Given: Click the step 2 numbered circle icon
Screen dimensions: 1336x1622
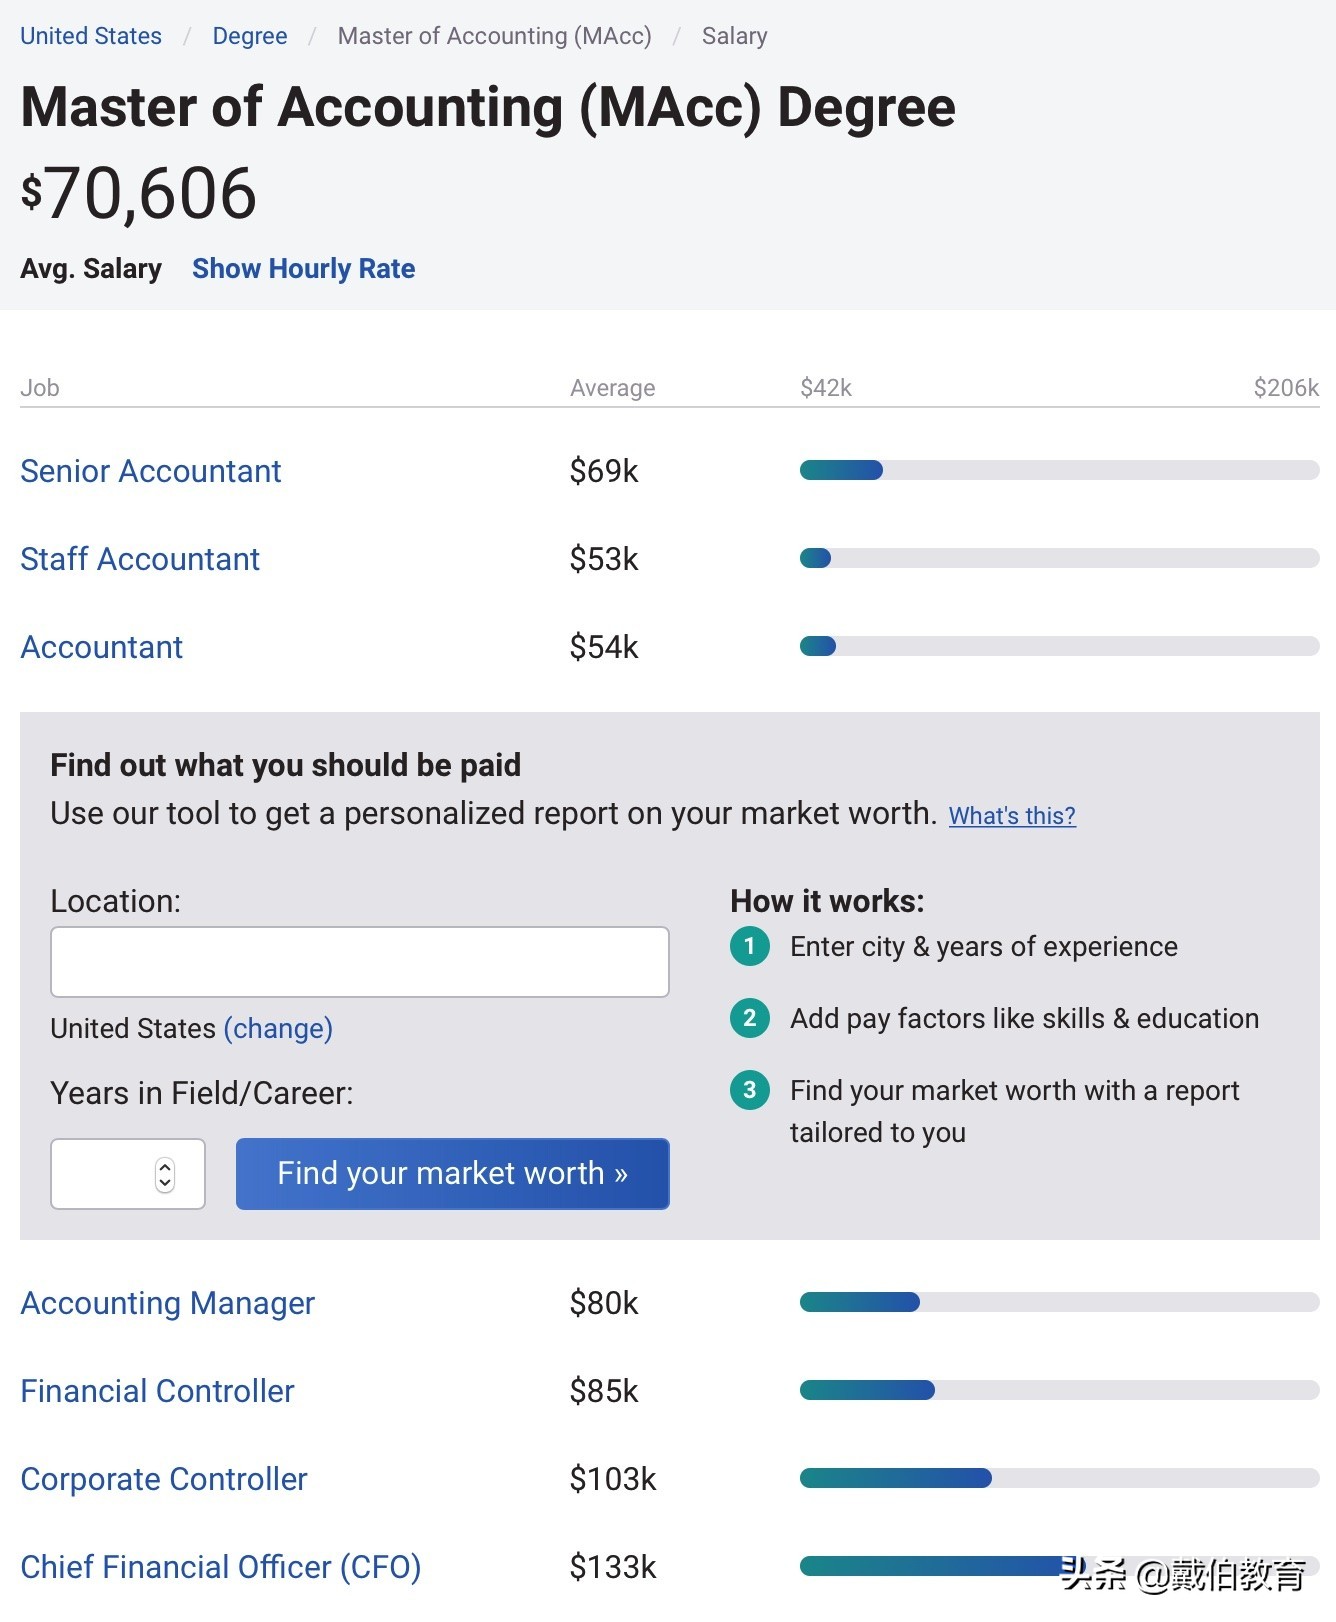Looking at the screenshot, I should (750, 1018).
